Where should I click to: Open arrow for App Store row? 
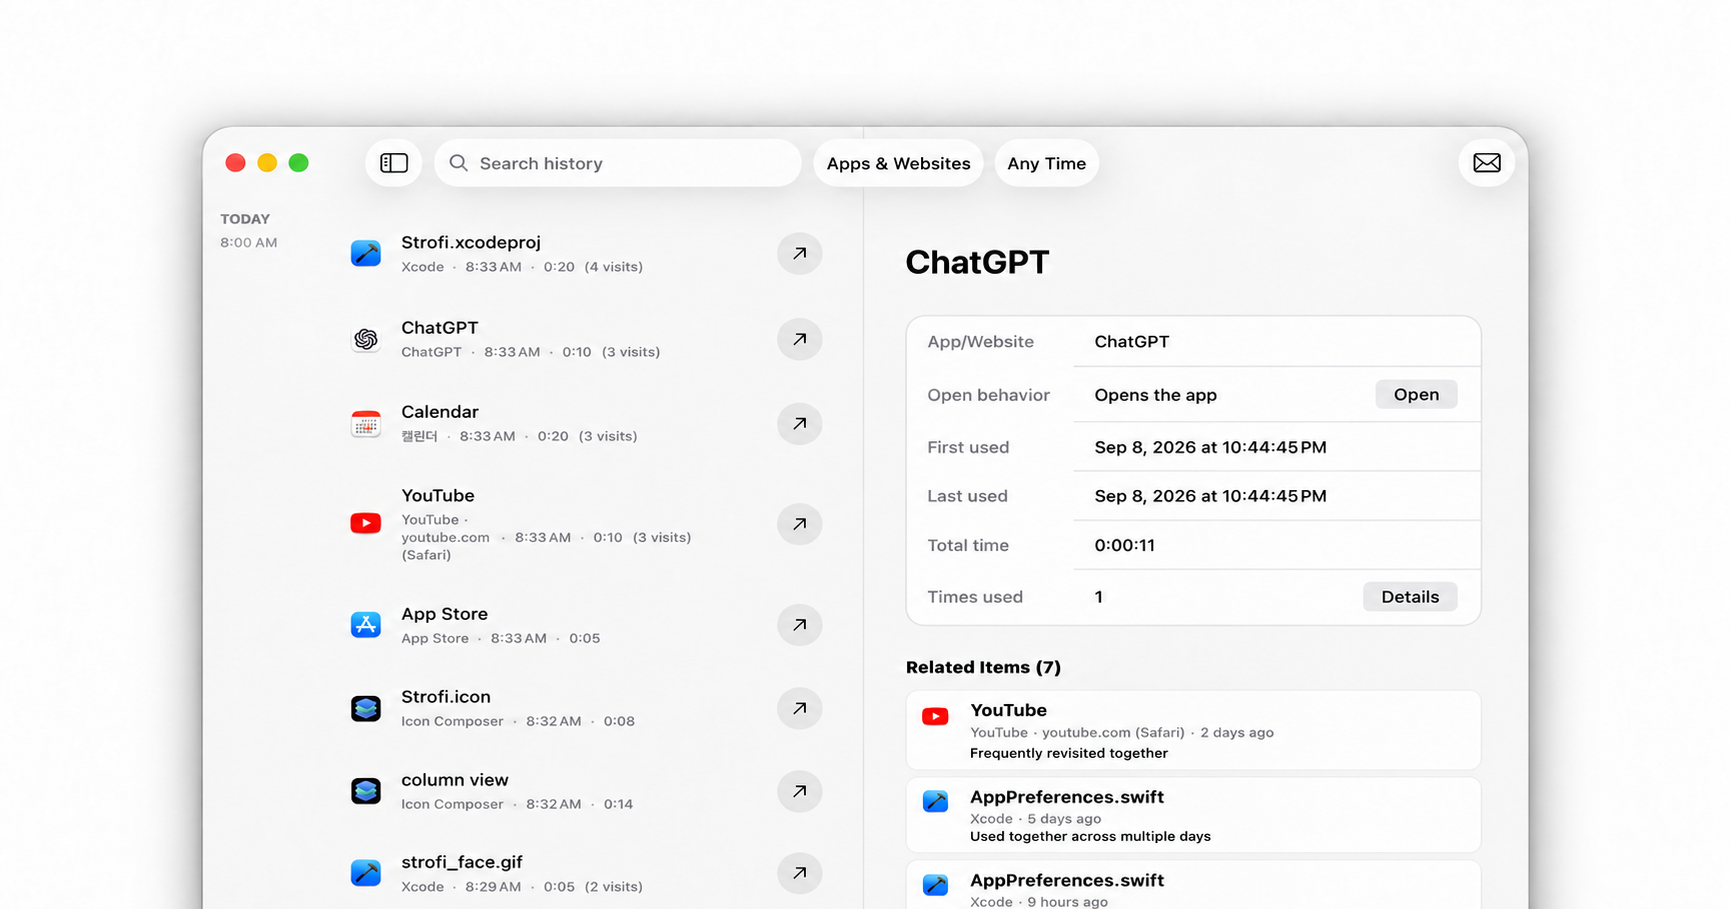(x=799, y=625)
